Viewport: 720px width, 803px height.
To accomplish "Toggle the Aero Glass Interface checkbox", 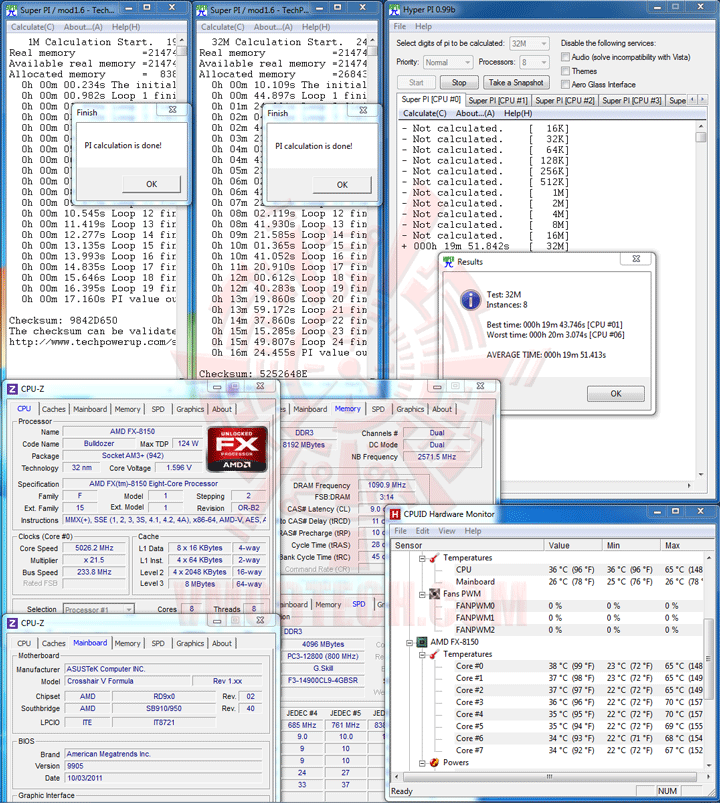I will point(565,84).
